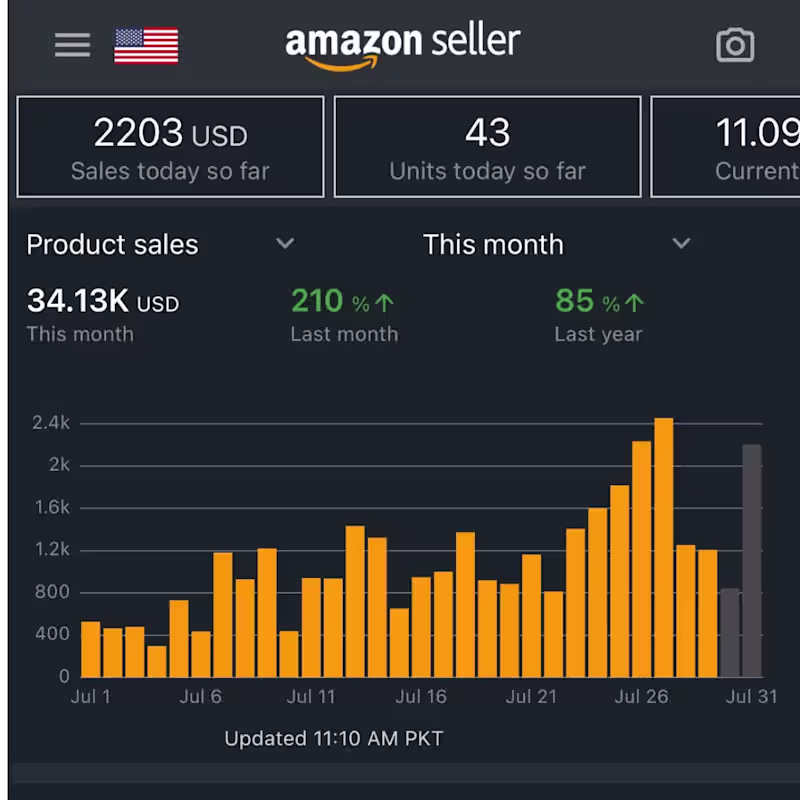Open the Units today so far card
The height and width of the screenshot is (800, 800).
(x=487, y=147)
